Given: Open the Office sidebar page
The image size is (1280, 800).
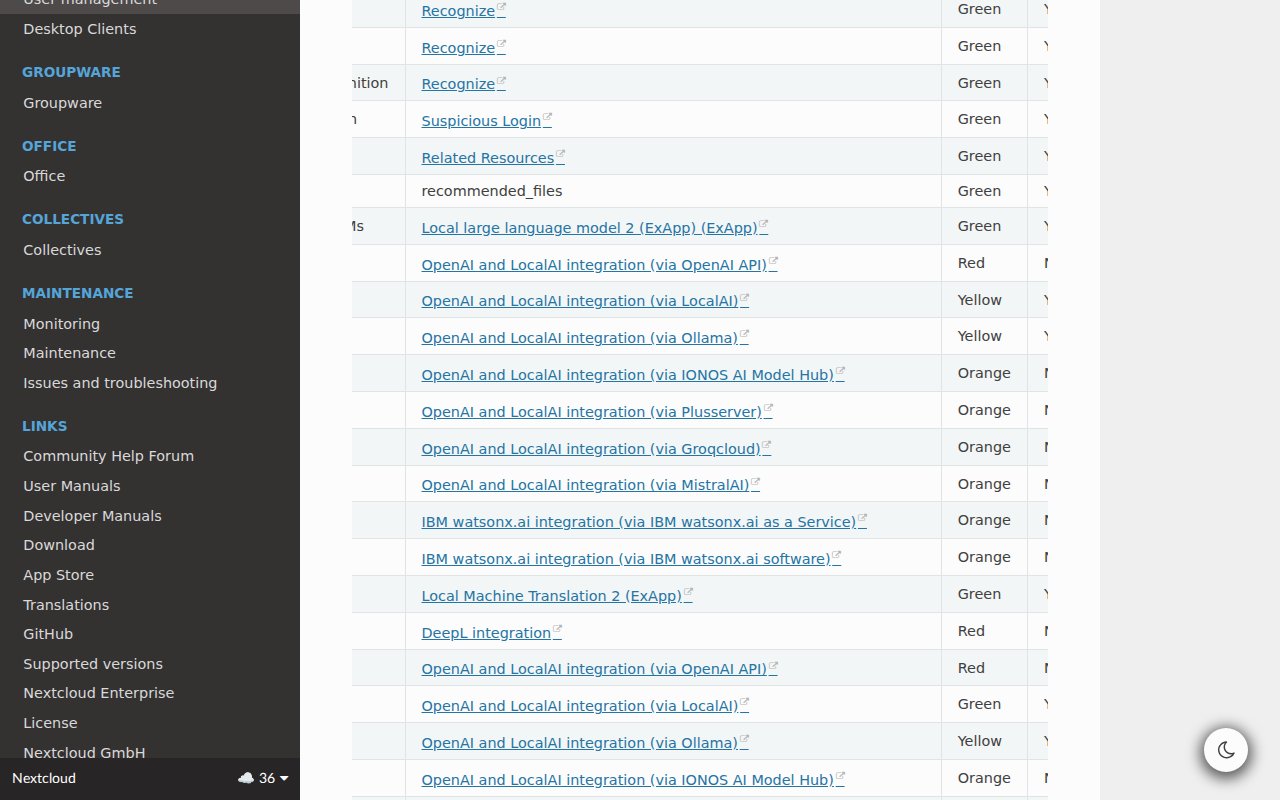Looking at the screenshot, I should pyautogui.click(x=44, y=176).
